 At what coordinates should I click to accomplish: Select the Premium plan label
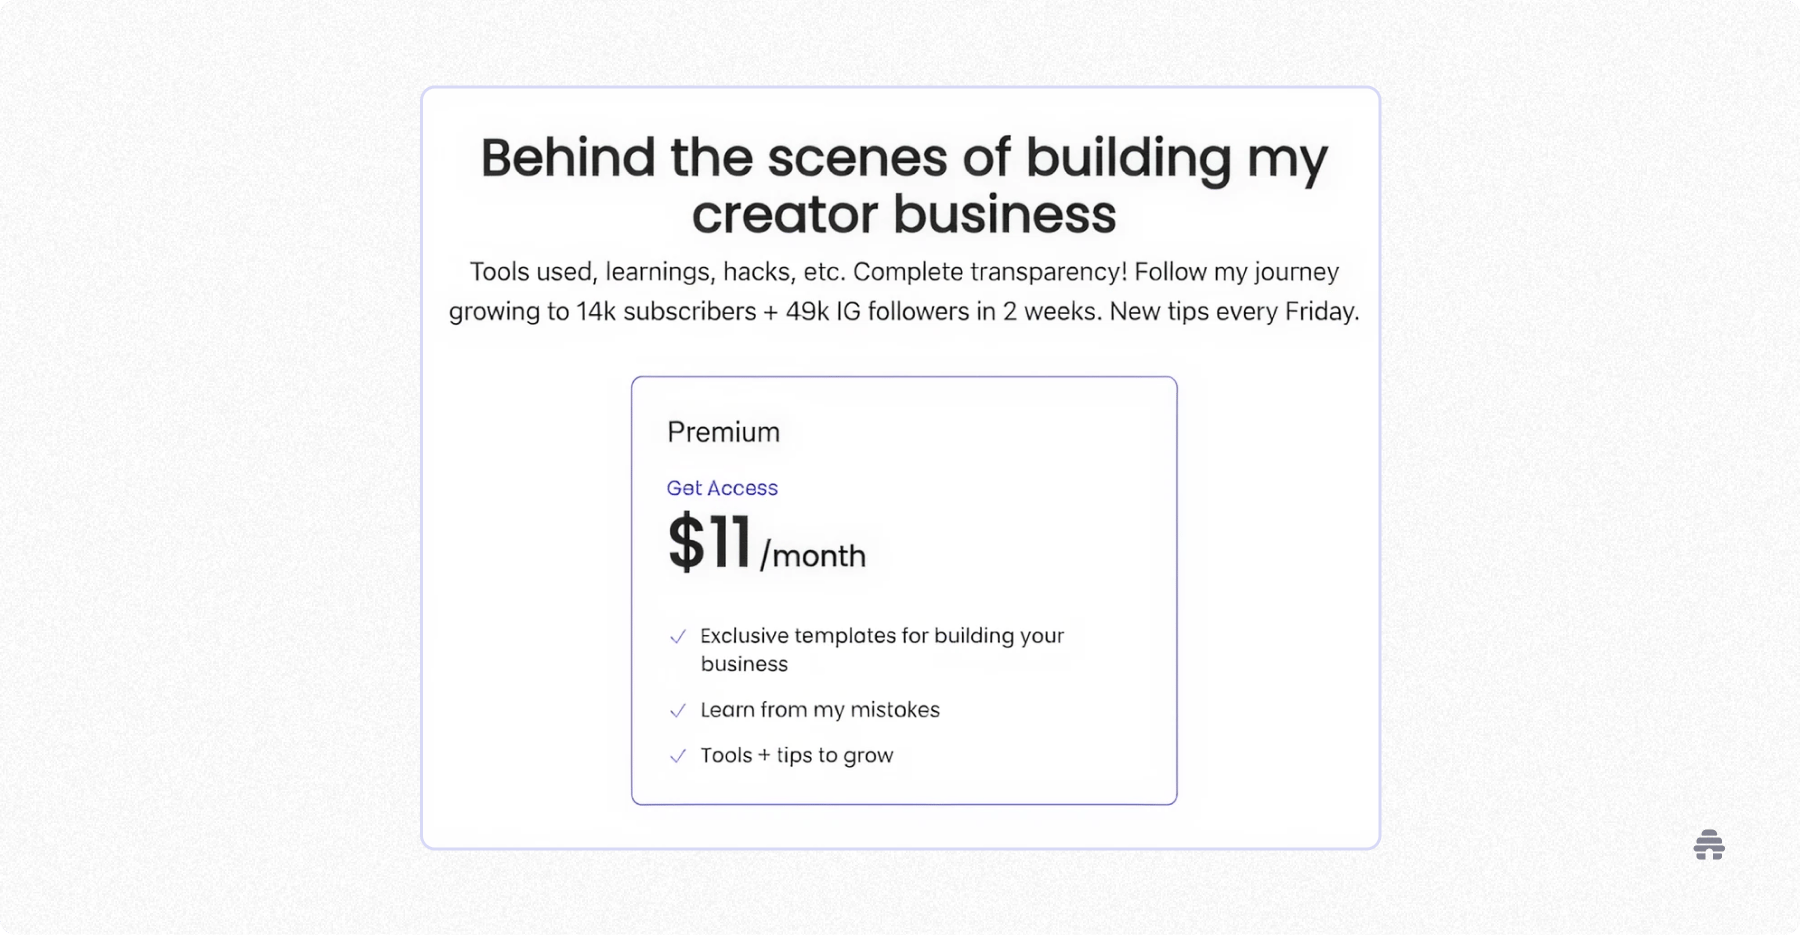point(723,431)
